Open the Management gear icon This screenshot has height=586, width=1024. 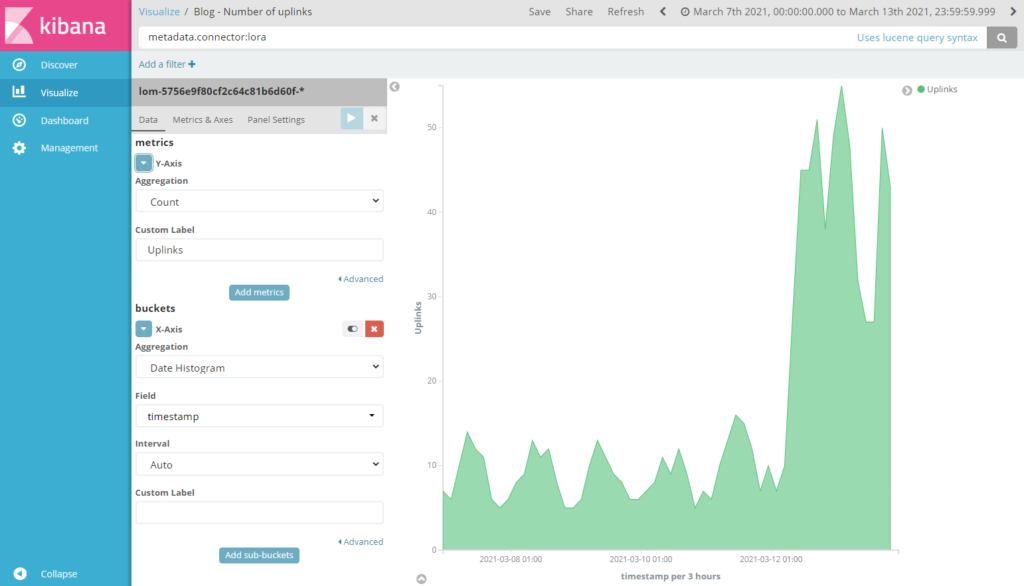[x=19, y=148]
